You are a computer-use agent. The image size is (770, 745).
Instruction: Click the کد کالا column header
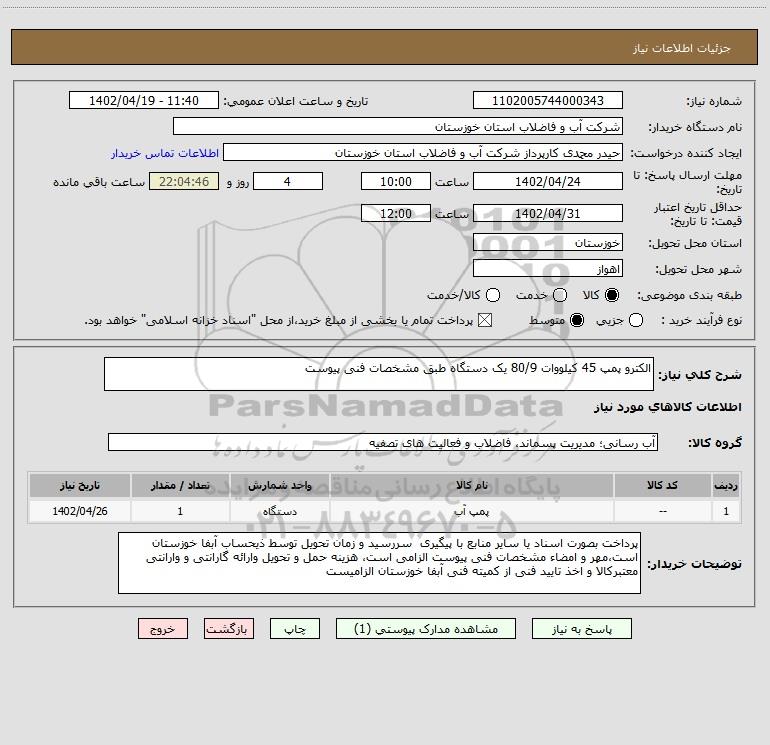[x=662, y=485]
